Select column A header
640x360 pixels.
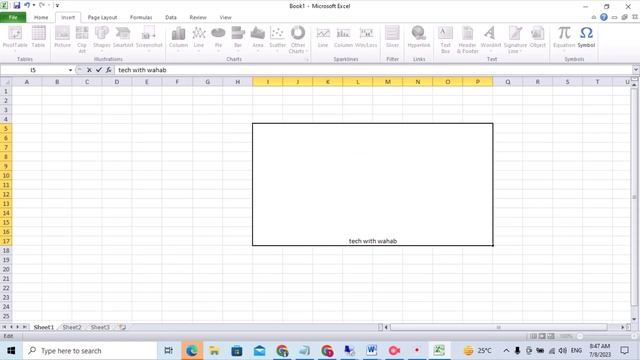(x=27, y=82)
